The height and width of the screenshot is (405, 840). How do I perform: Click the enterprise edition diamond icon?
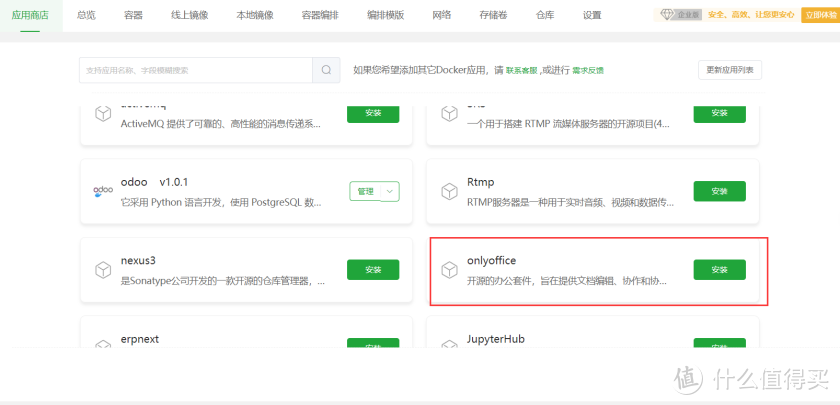pos(666,14)
